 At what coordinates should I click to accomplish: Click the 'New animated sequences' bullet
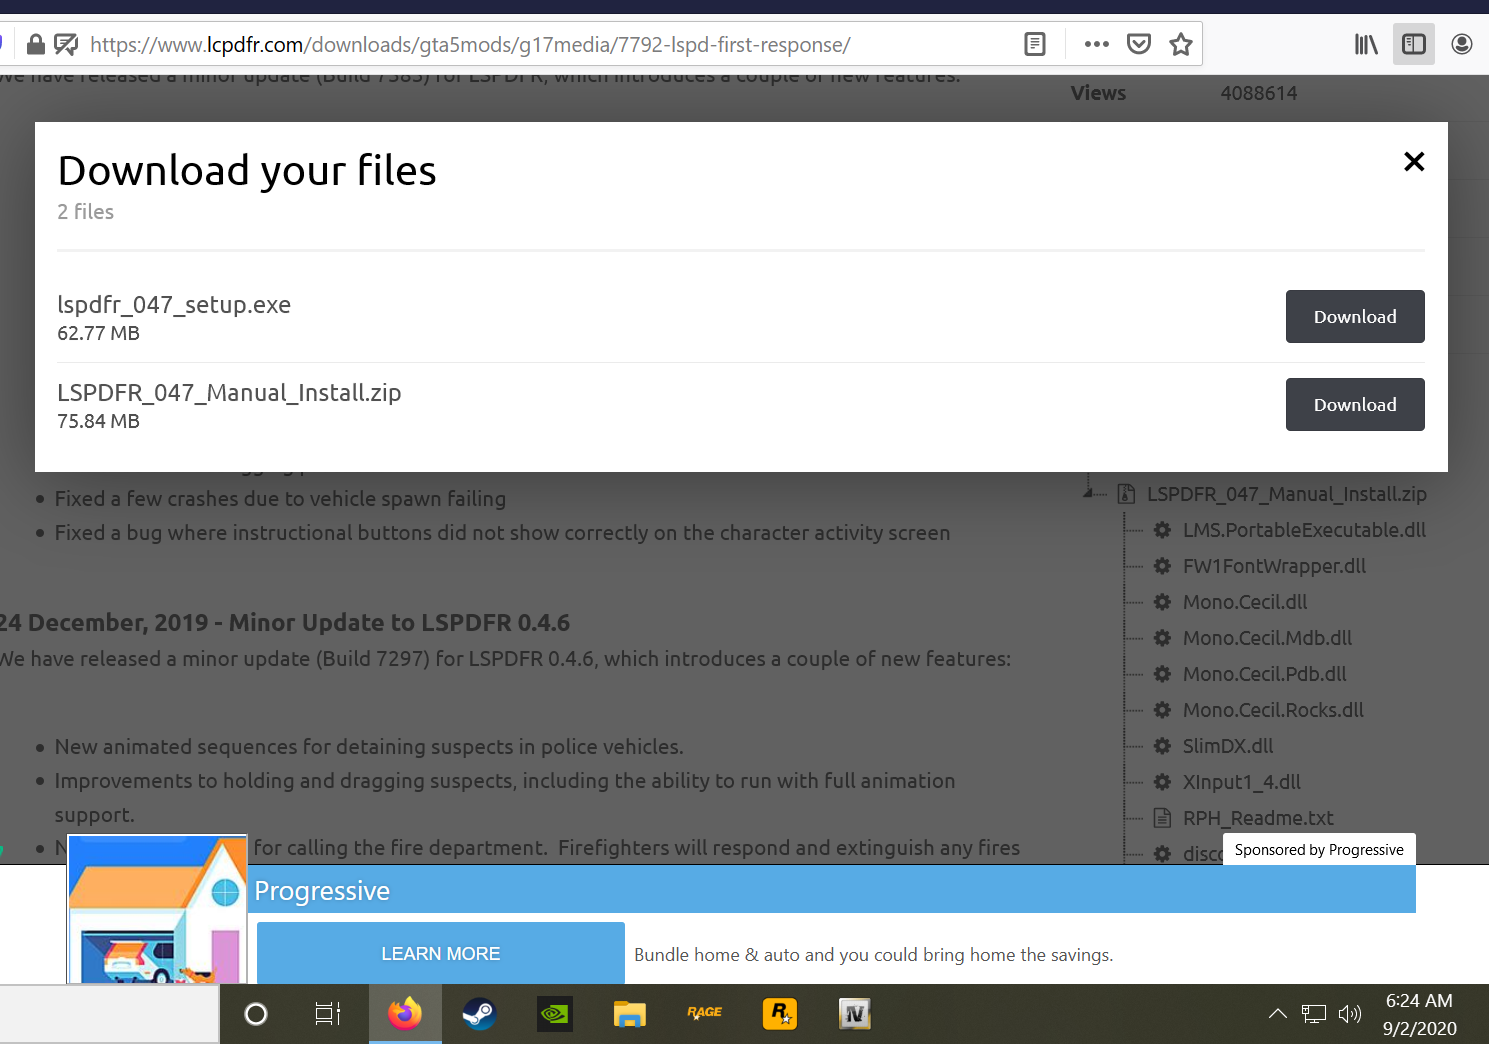tap(369, 747)
